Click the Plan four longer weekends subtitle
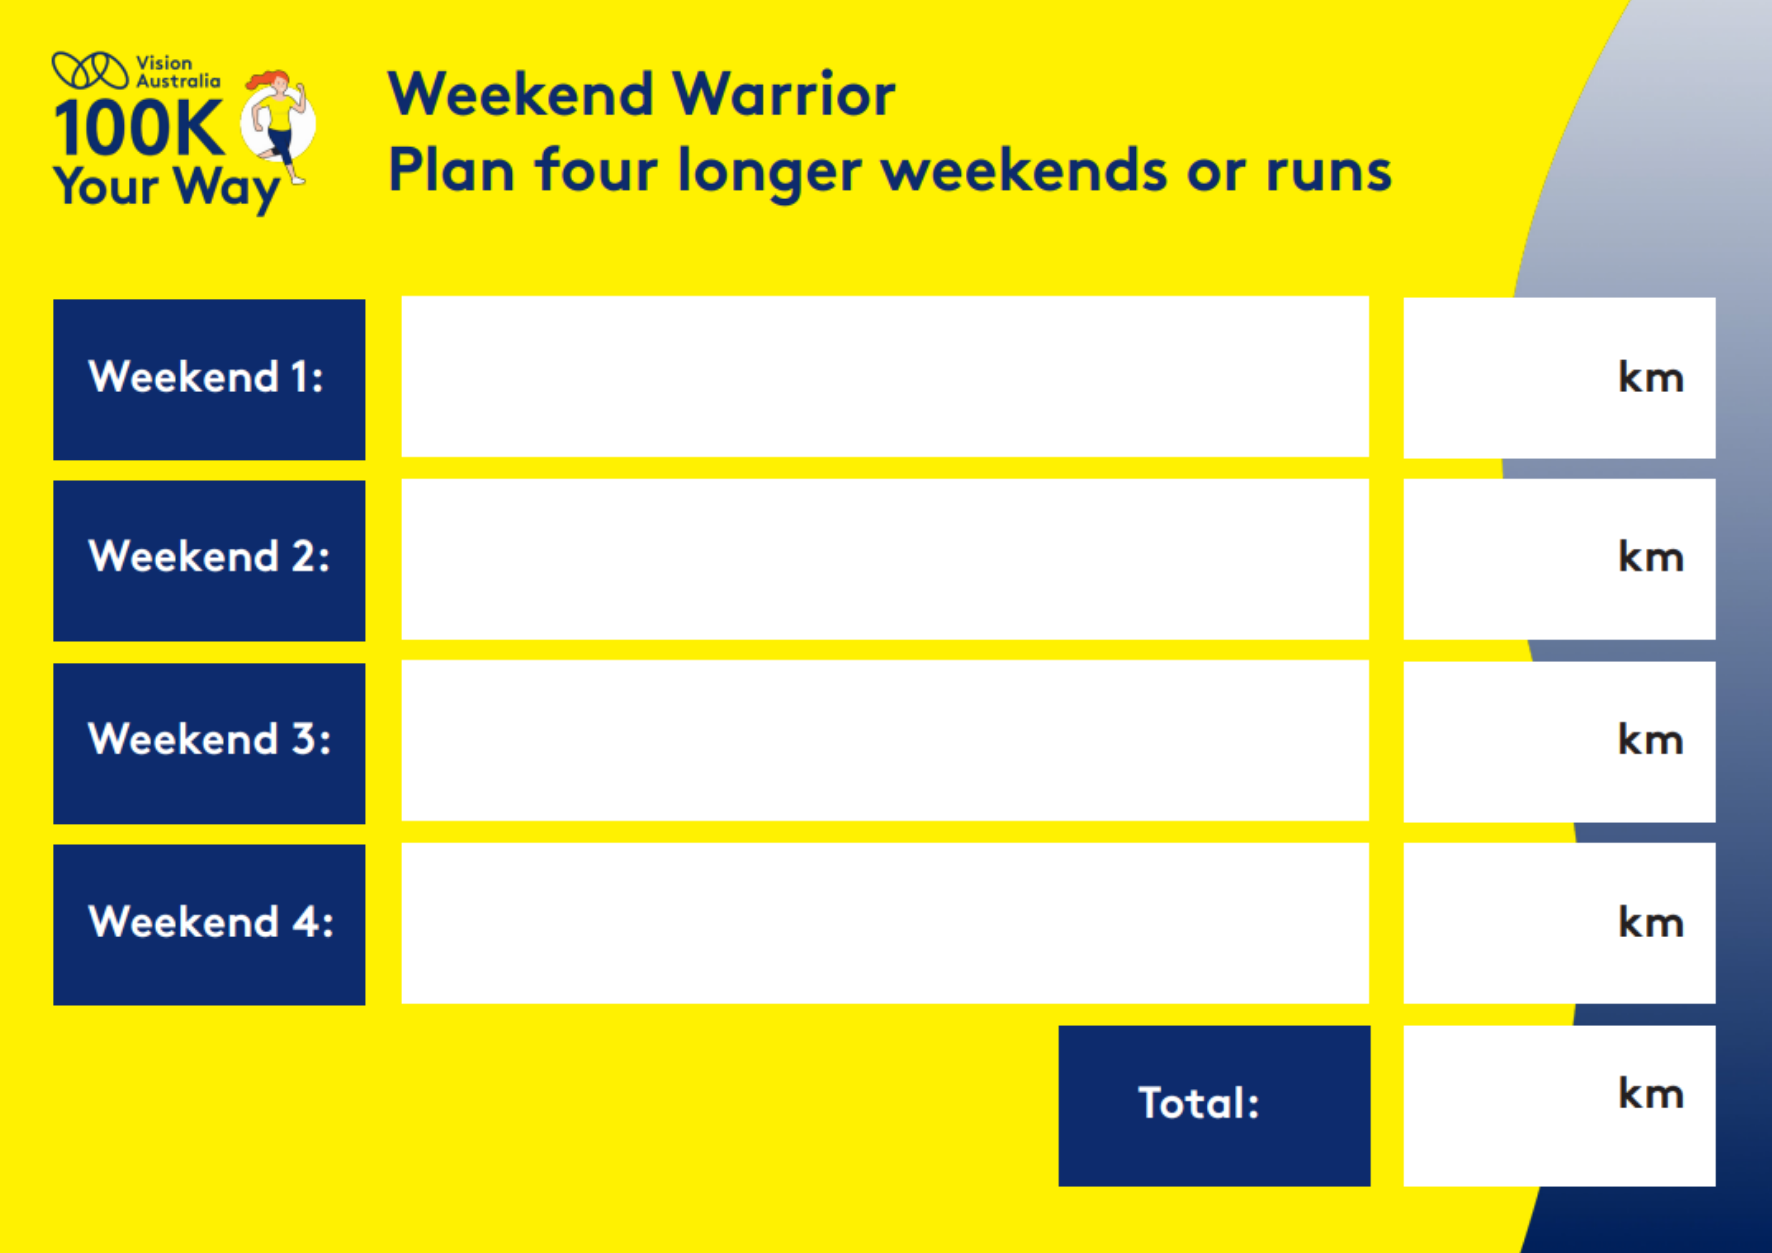The height and width of the screenshot is (1253, 1772). pos(889,170)
